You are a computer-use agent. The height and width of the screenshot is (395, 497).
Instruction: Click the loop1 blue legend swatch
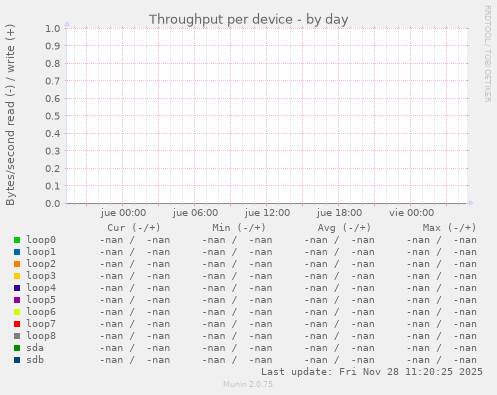pyautogui.click(x=17, y=252)
